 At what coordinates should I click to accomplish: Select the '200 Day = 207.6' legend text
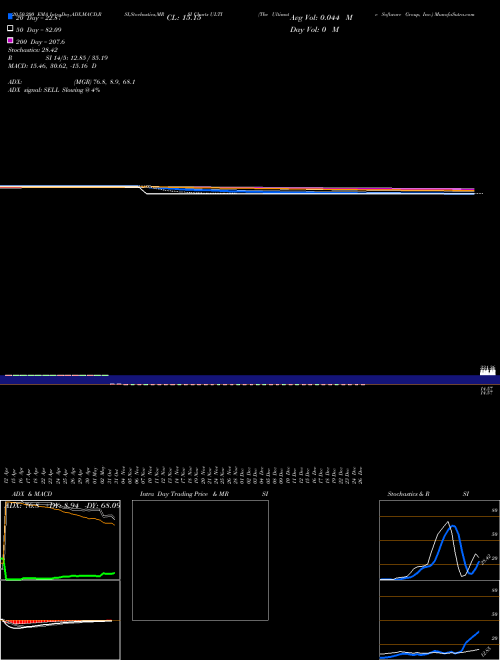pyautogui.click(x=40, y=42)
